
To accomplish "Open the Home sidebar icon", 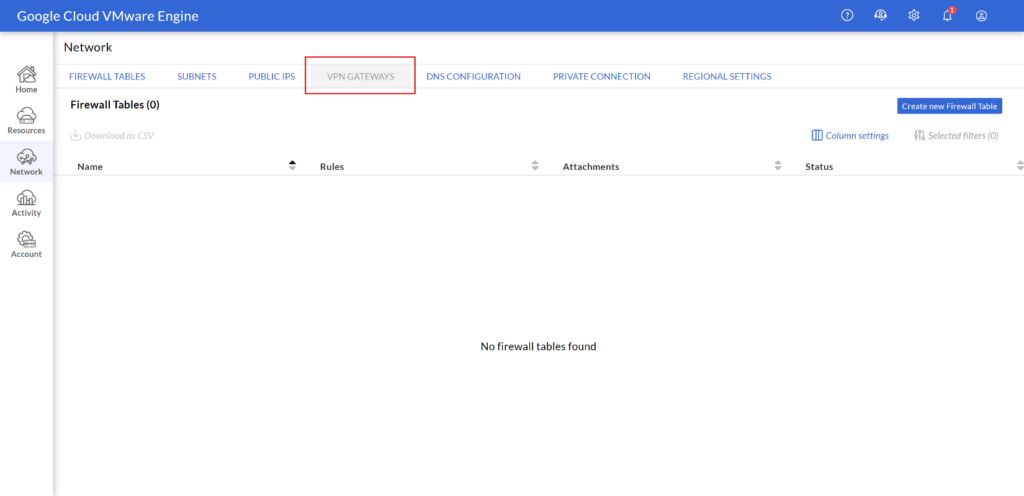I will pyautogui.click(x=26, y=79).
